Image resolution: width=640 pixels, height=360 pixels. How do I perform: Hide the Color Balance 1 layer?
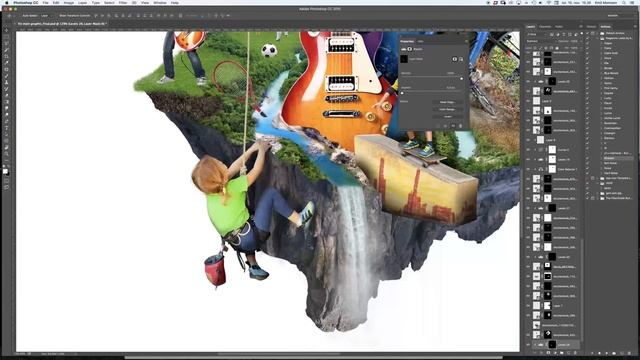coord(528,169)
